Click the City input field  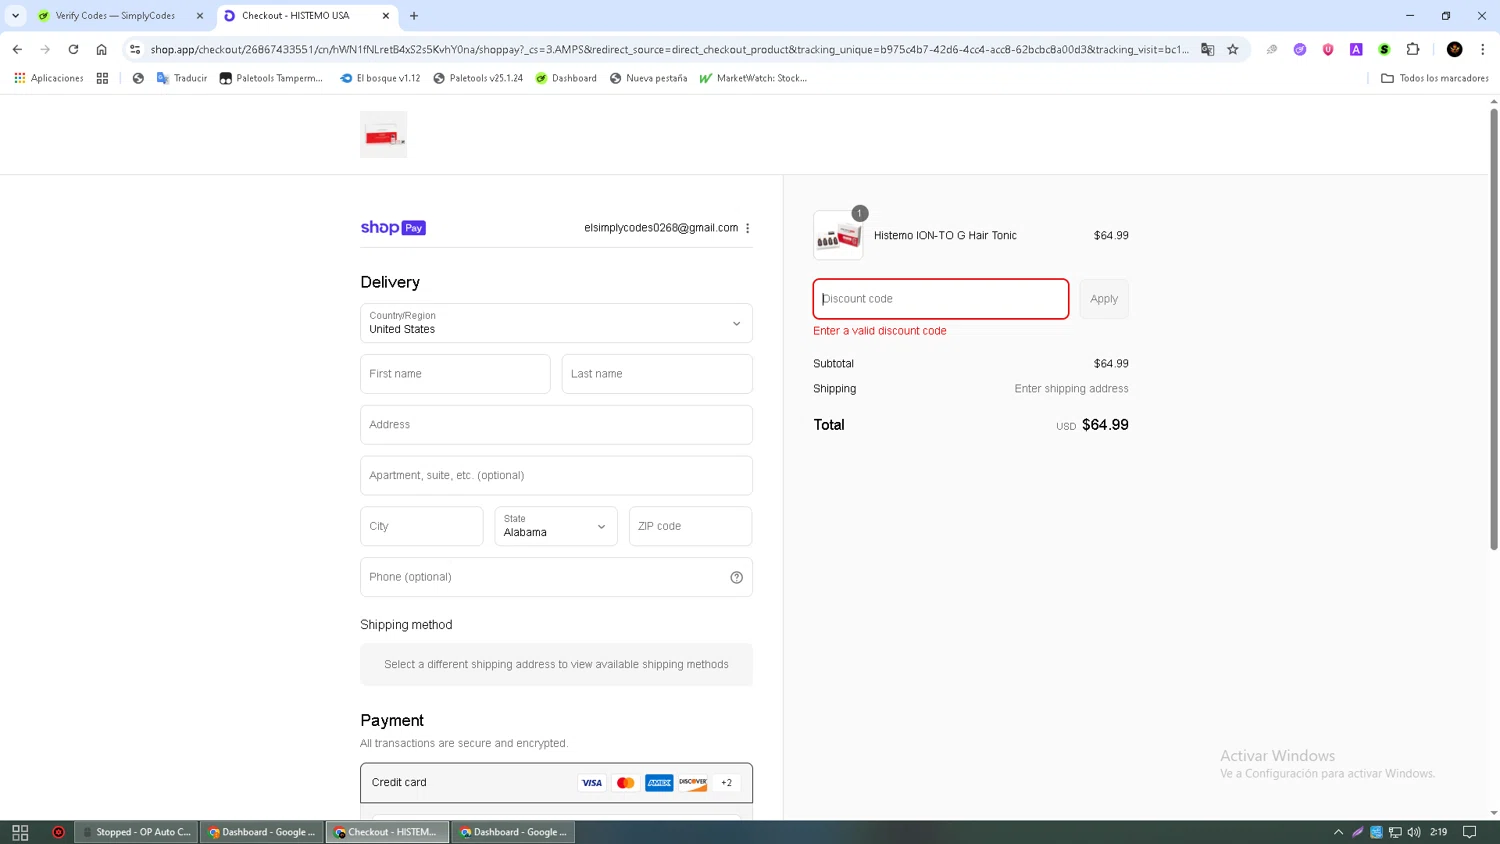(422, 526)
